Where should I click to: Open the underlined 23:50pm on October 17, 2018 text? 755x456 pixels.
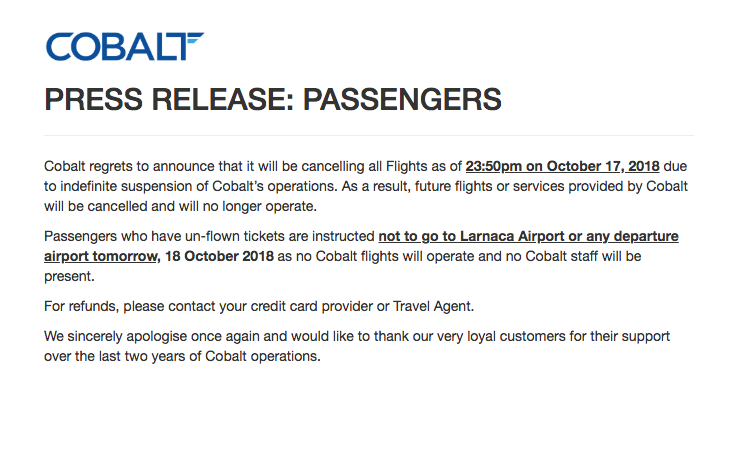point(562,167)
